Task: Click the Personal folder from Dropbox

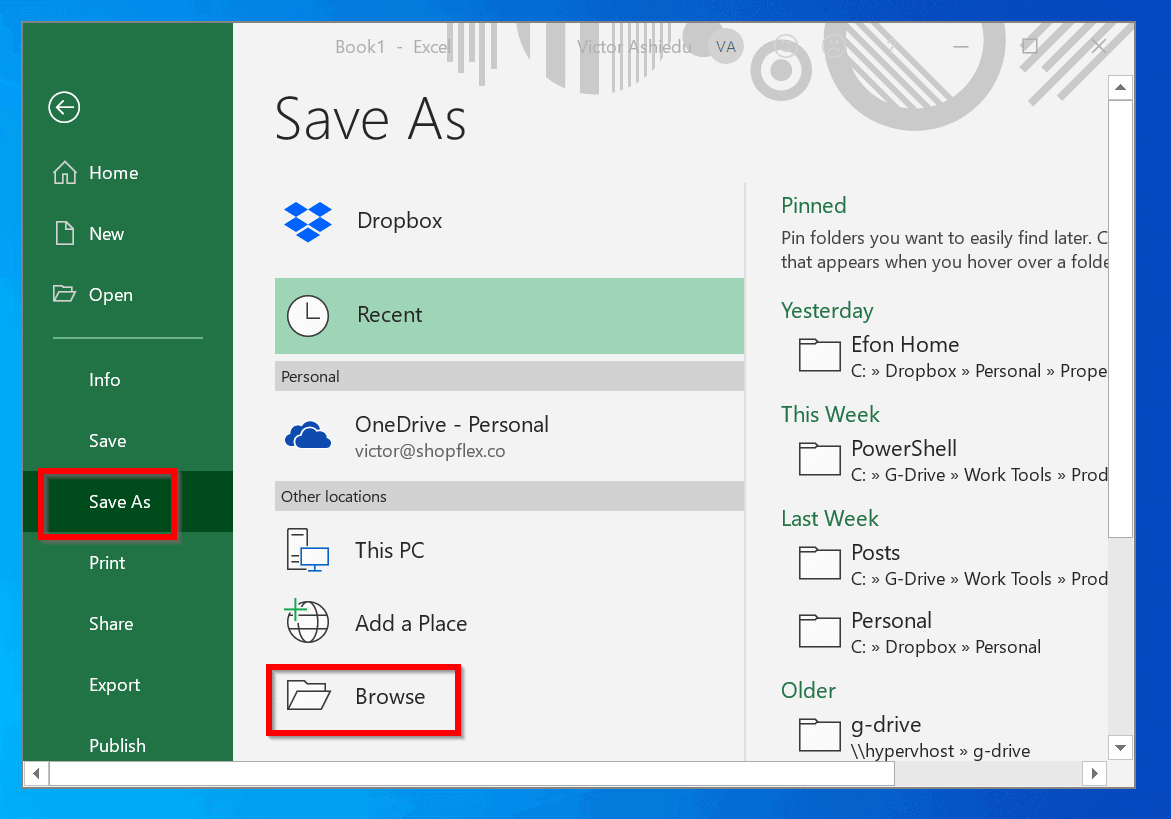Action: (819, 631)
